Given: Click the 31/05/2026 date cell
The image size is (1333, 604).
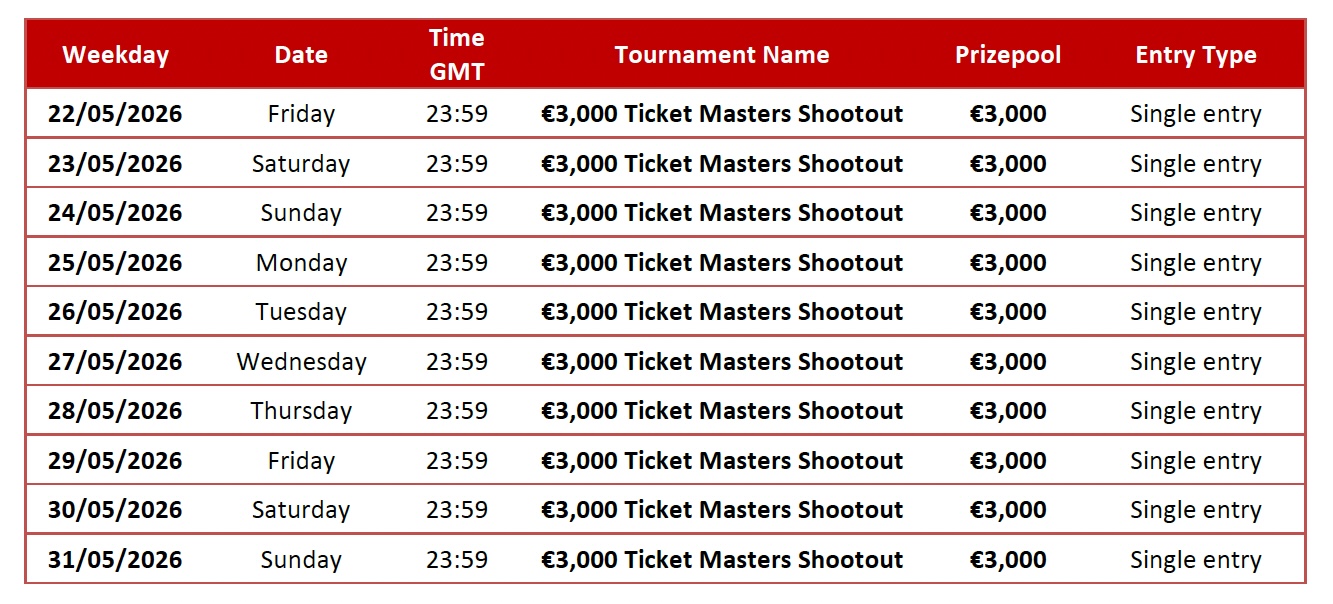Looking at the screenshot, I should (x=115, y=560).
